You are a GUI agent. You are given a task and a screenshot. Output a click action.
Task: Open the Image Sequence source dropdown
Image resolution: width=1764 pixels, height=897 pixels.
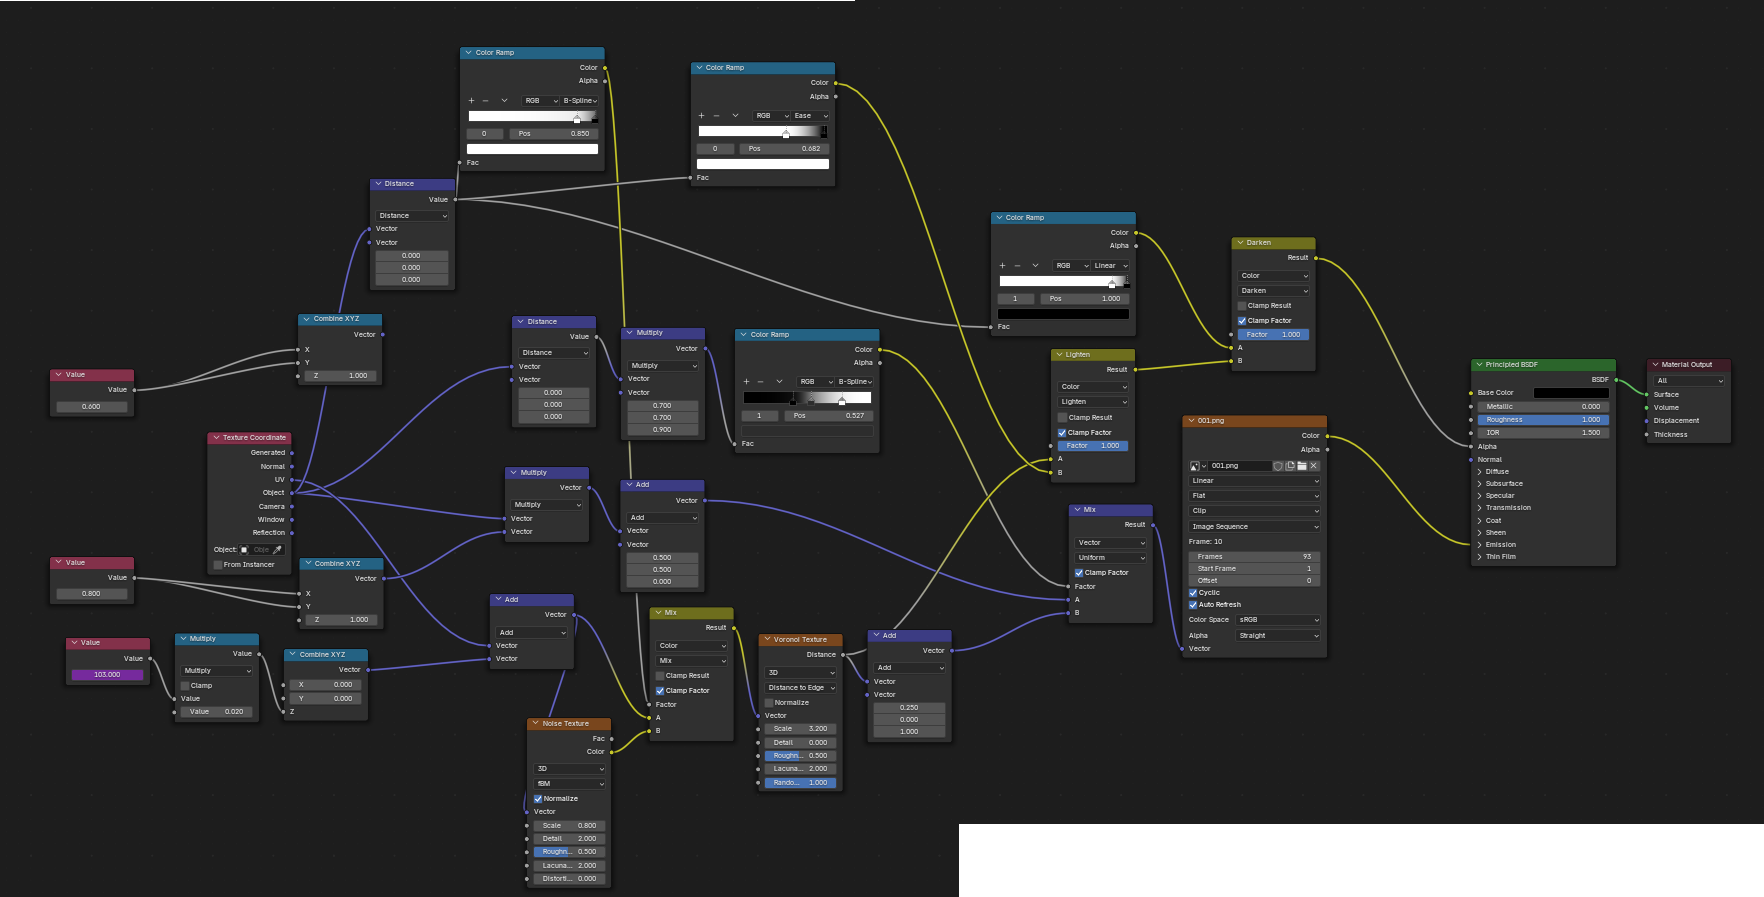click(1255, 527)
